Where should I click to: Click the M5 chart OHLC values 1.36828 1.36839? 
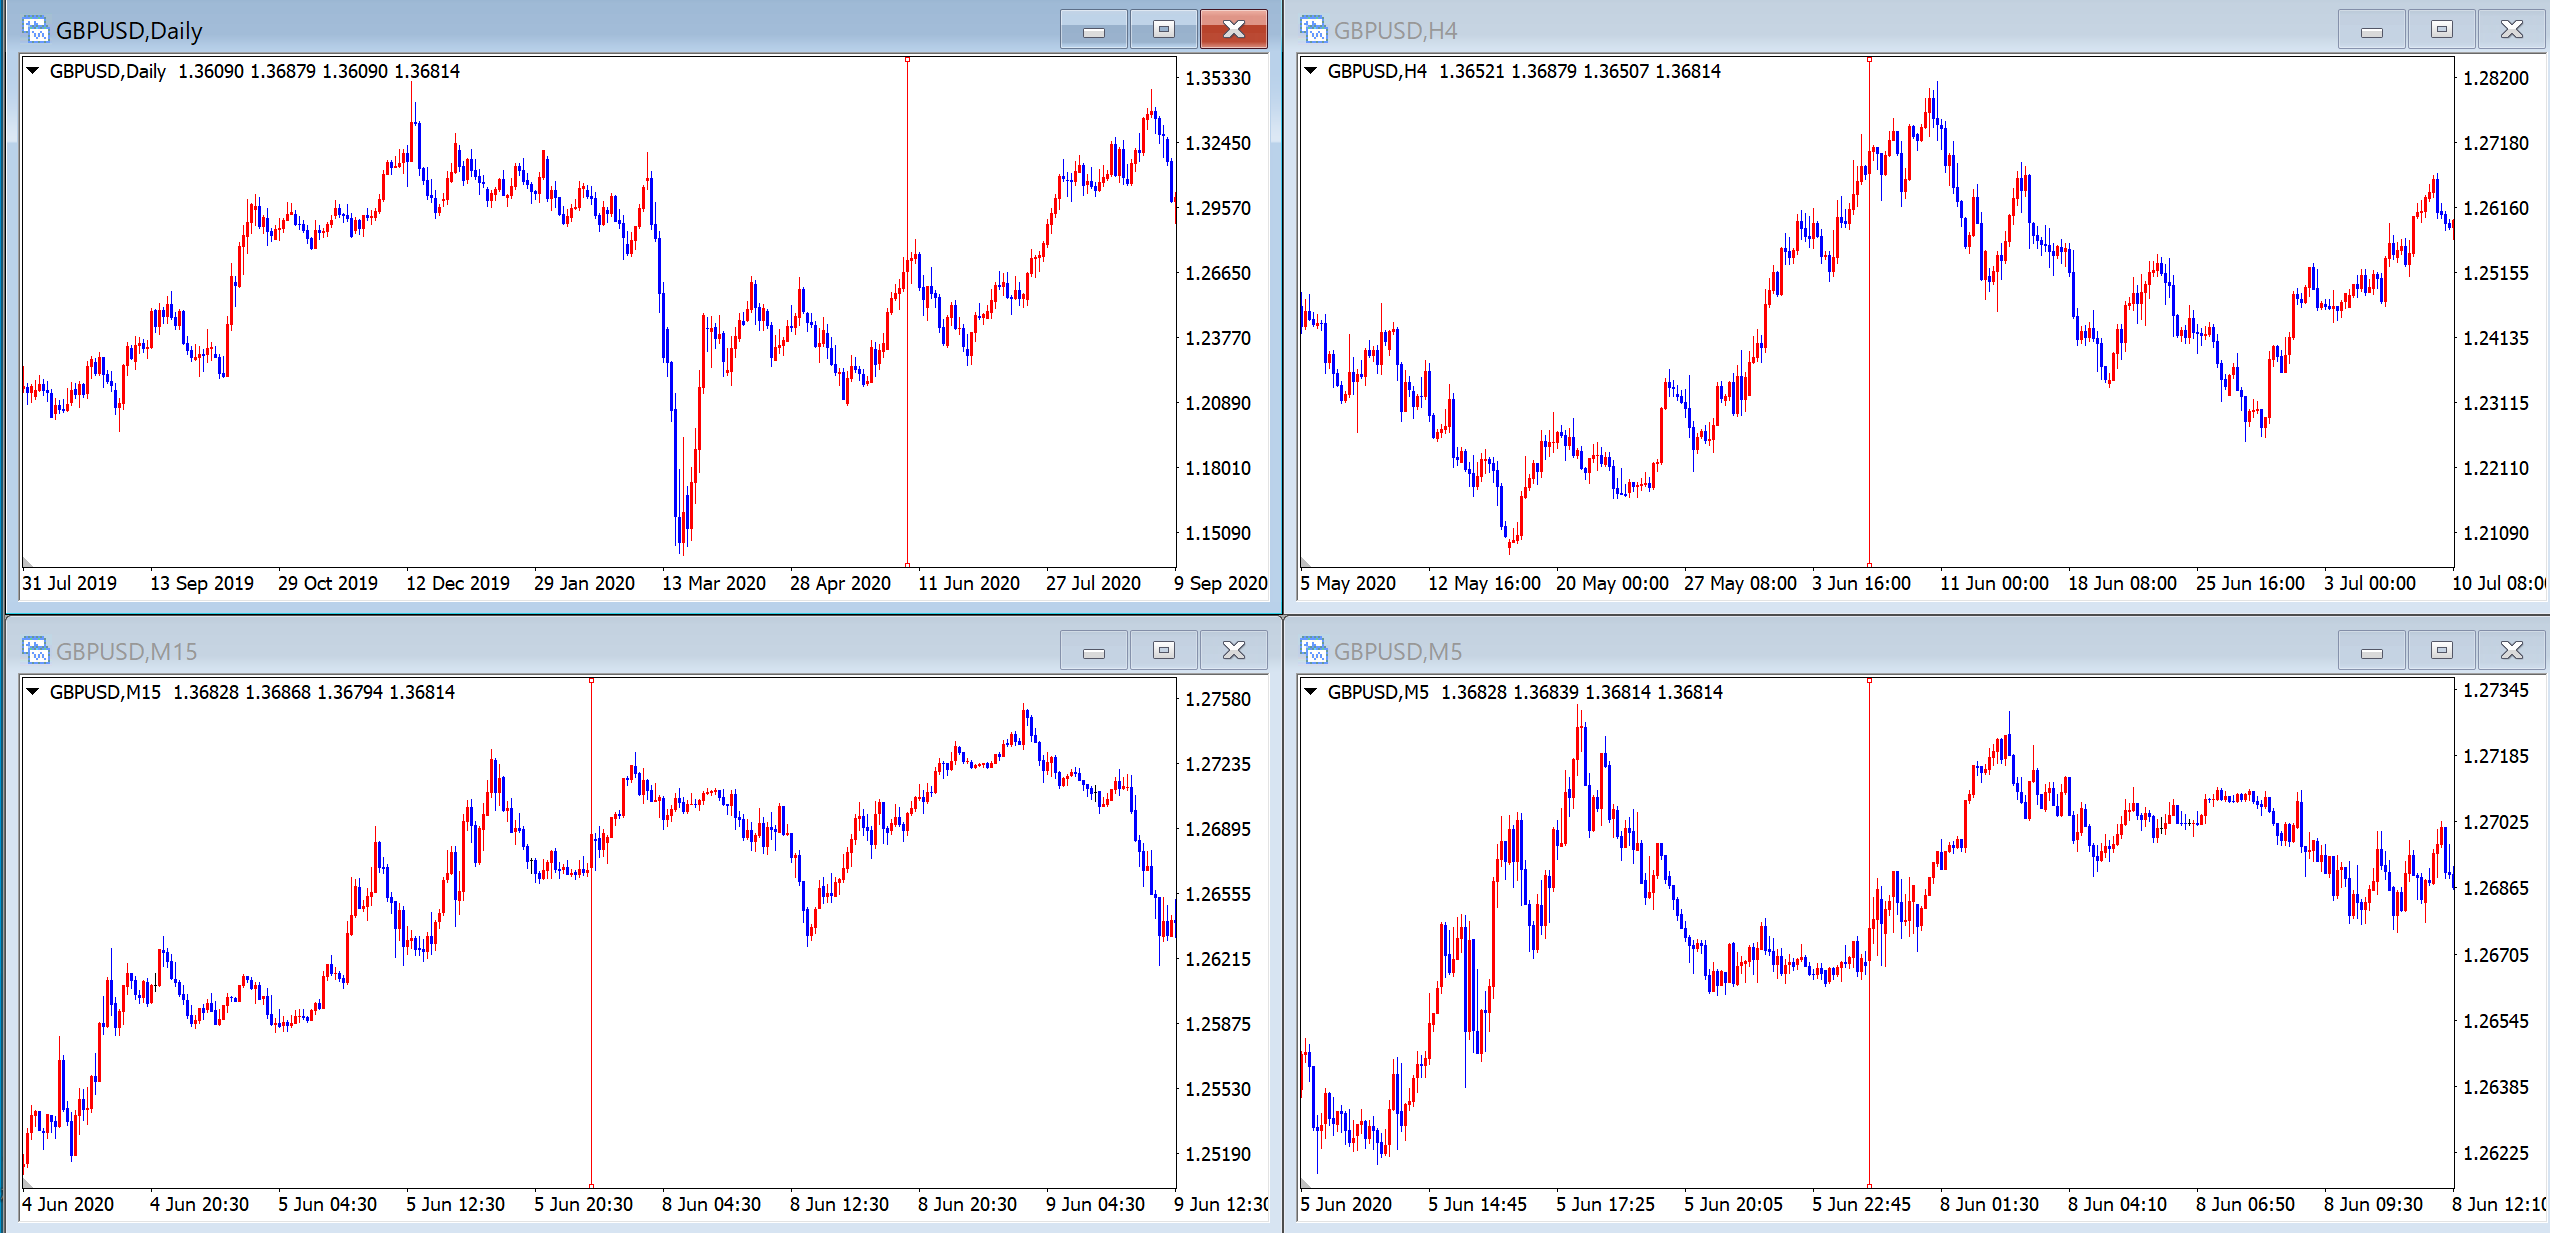[x=1510, y=692]
